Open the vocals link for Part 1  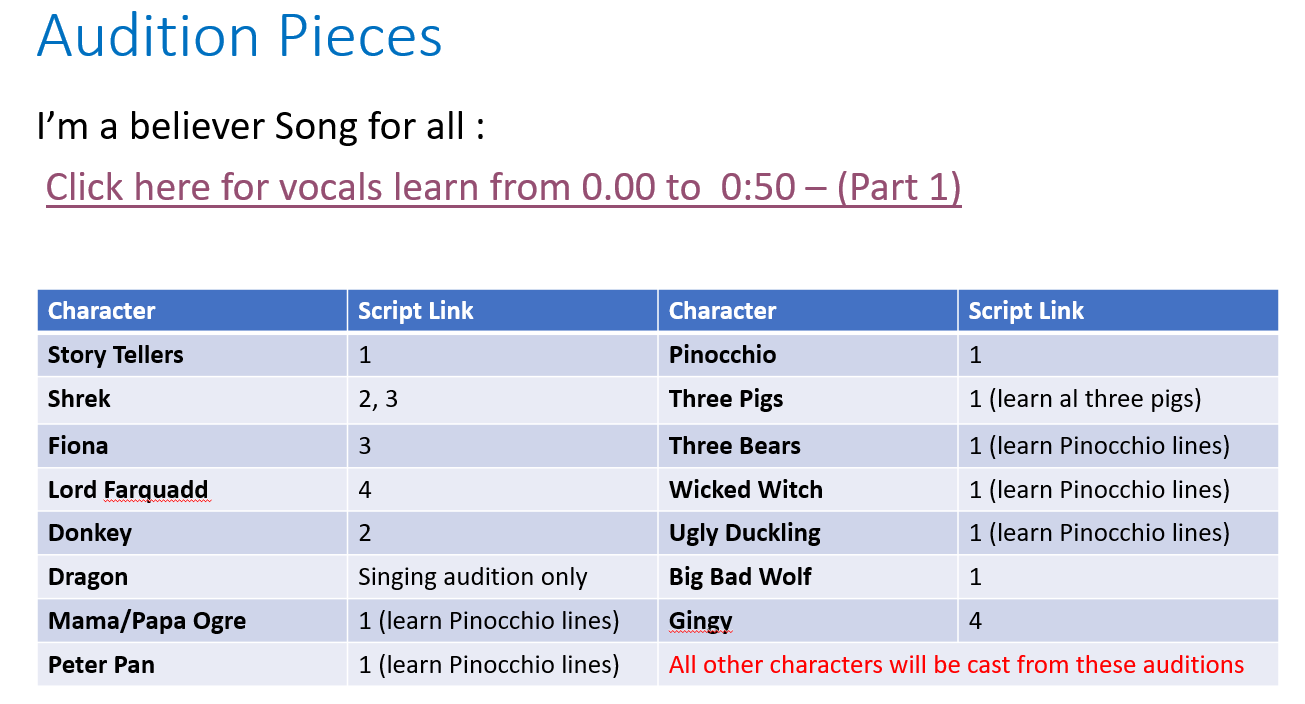[x=503, y=187]
